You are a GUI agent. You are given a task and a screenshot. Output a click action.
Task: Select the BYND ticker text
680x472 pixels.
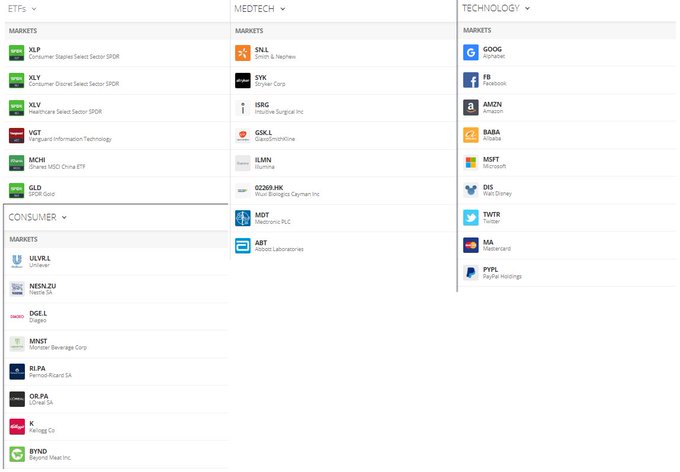(x=38, y=452)
